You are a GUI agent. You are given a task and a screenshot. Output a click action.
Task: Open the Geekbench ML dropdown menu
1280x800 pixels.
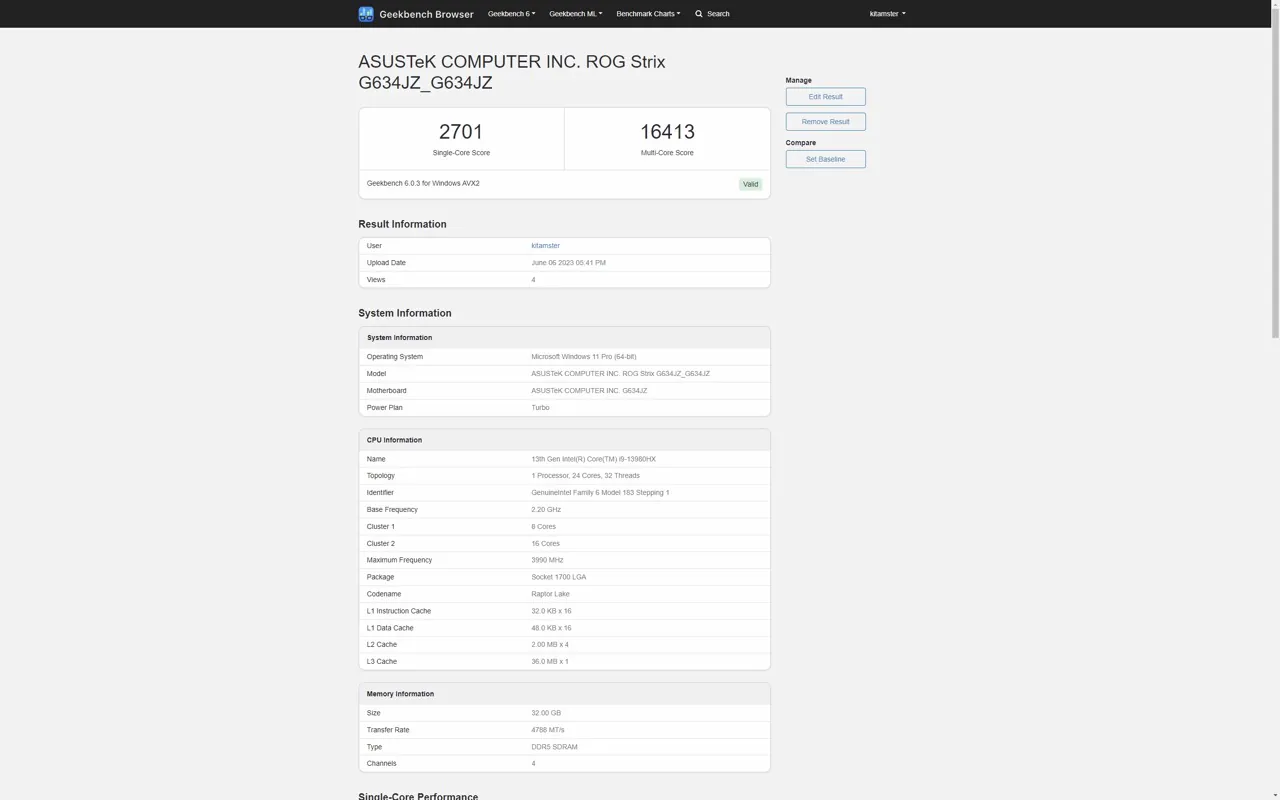point(576,14)
